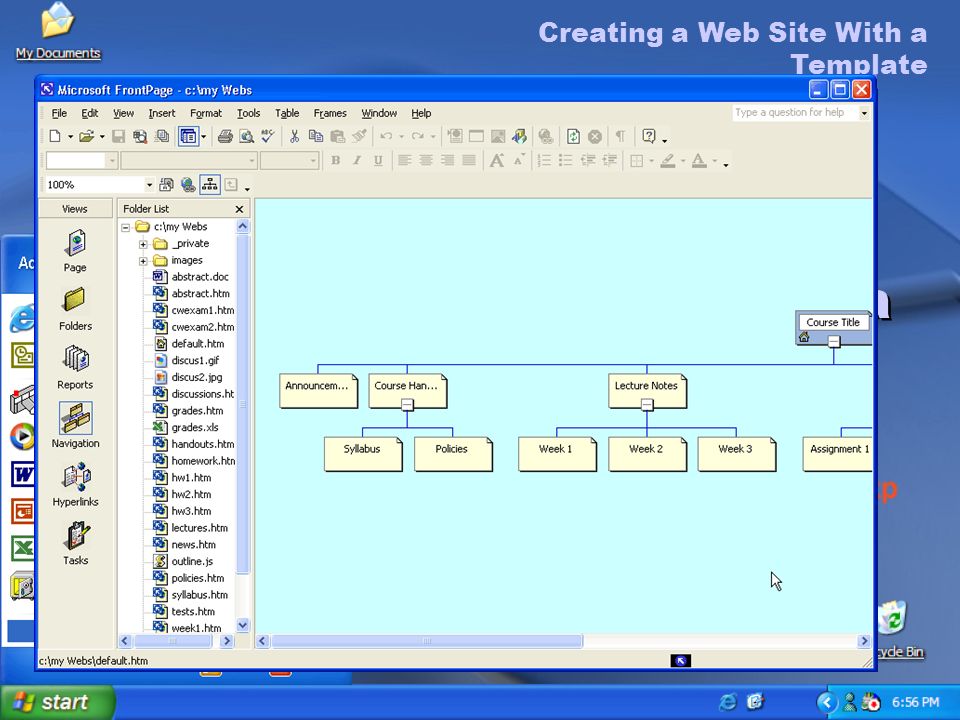Open the Frames menu

tap(330, 113)
